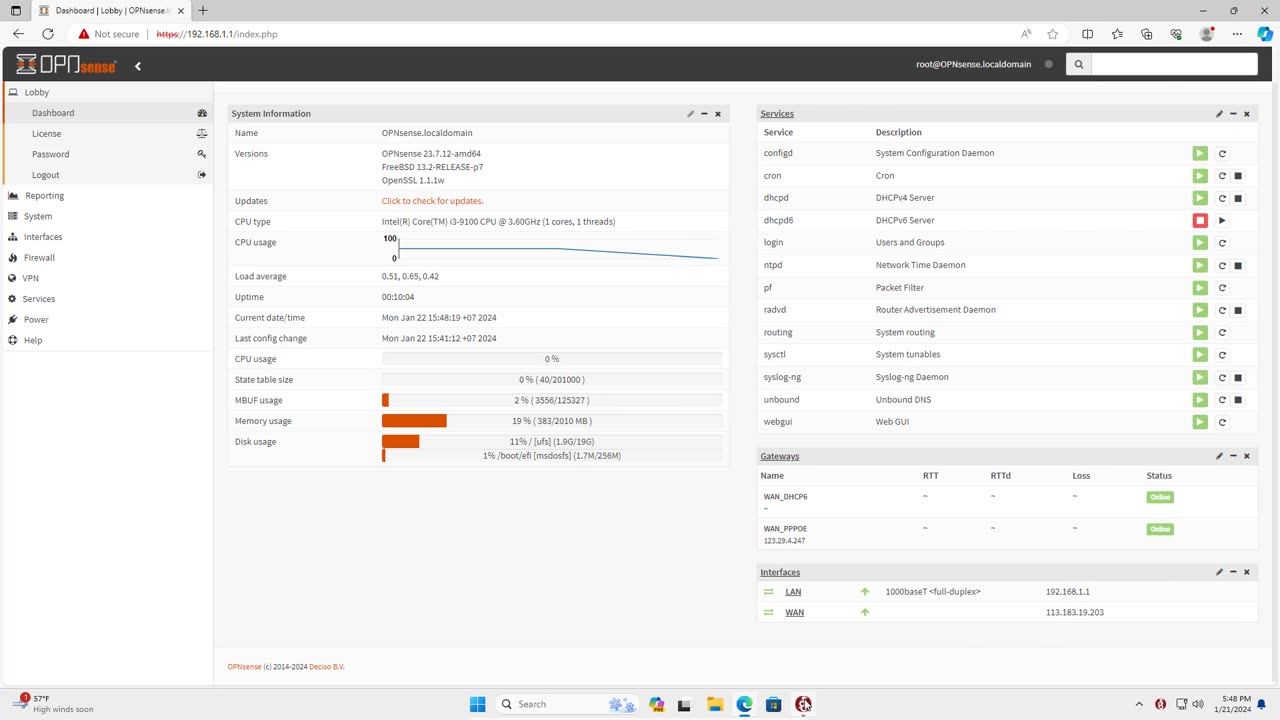This screenshot has width=1280, height=720.
Task: Click the Deciso B.V. footer link
Action: pos(327,667)
